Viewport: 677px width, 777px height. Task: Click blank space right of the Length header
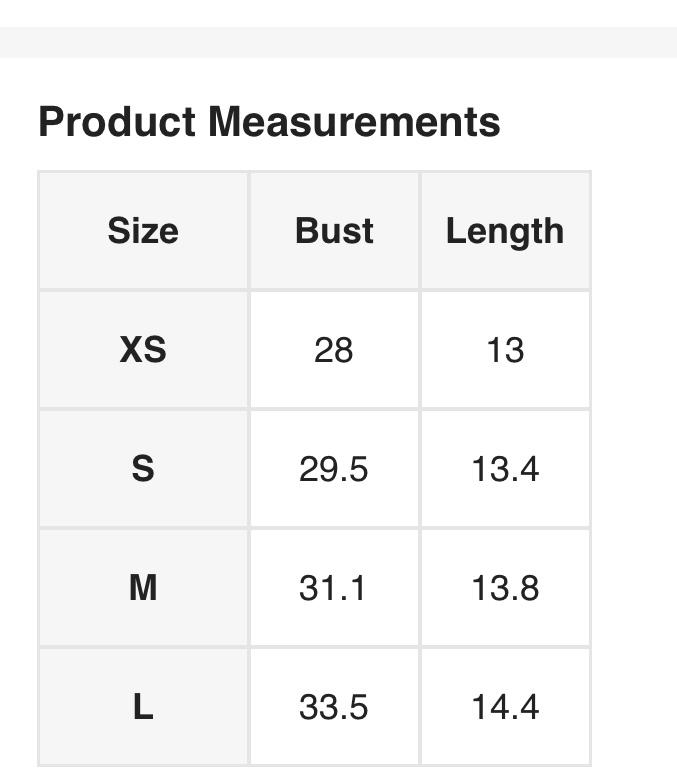click(634, 231)
